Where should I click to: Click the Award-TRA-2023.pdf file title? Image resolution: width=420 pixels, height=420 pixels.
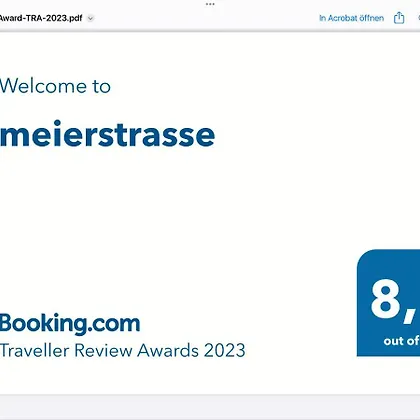click(41, 18)
